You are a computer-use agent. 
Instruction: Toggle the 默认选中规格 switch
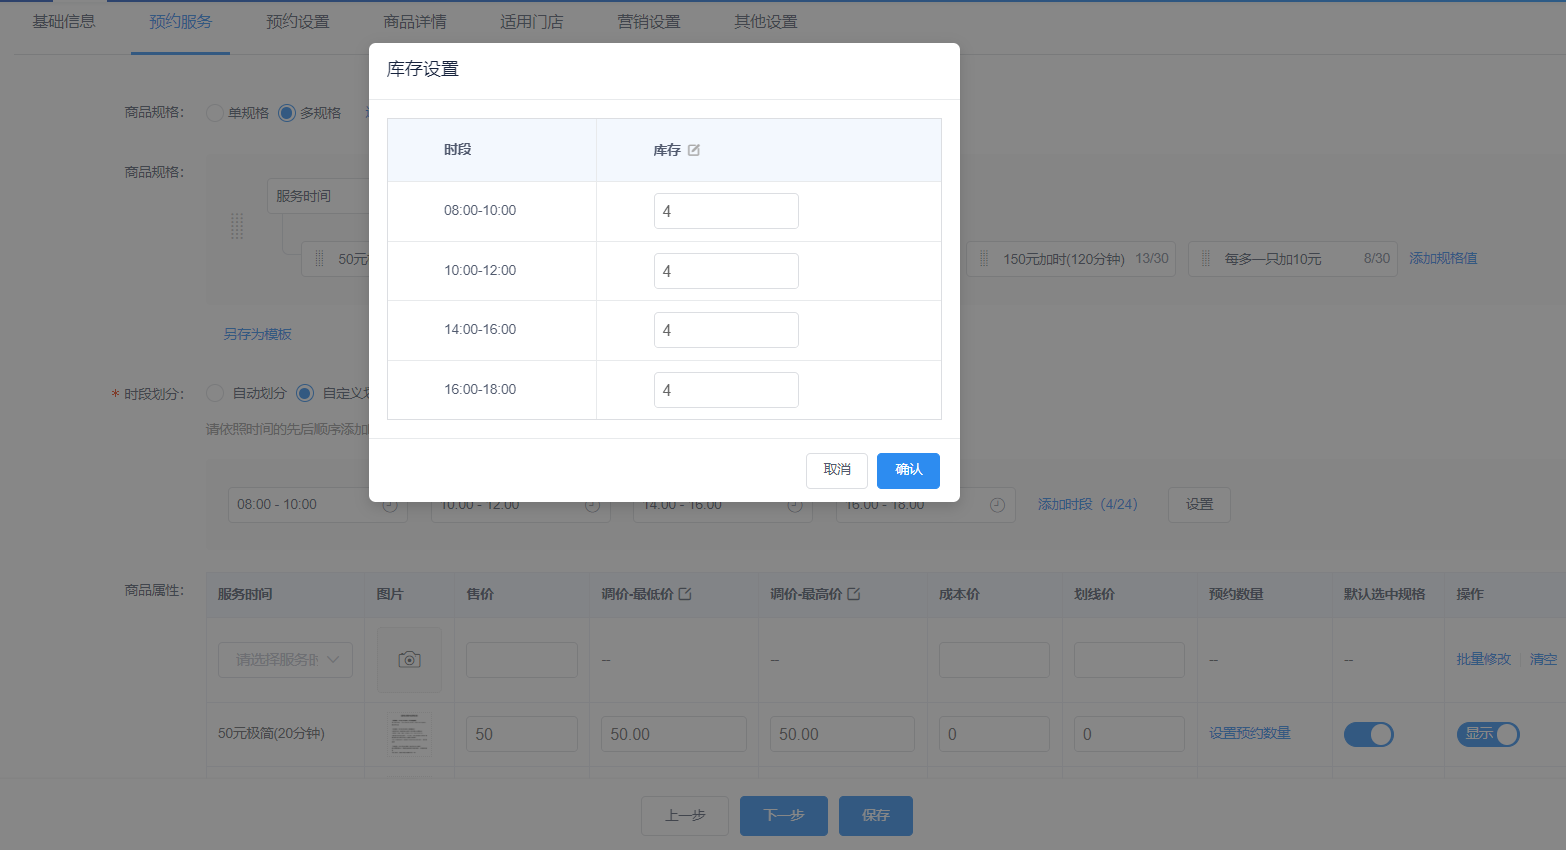pyautogui.click(x=1368, y=734)
